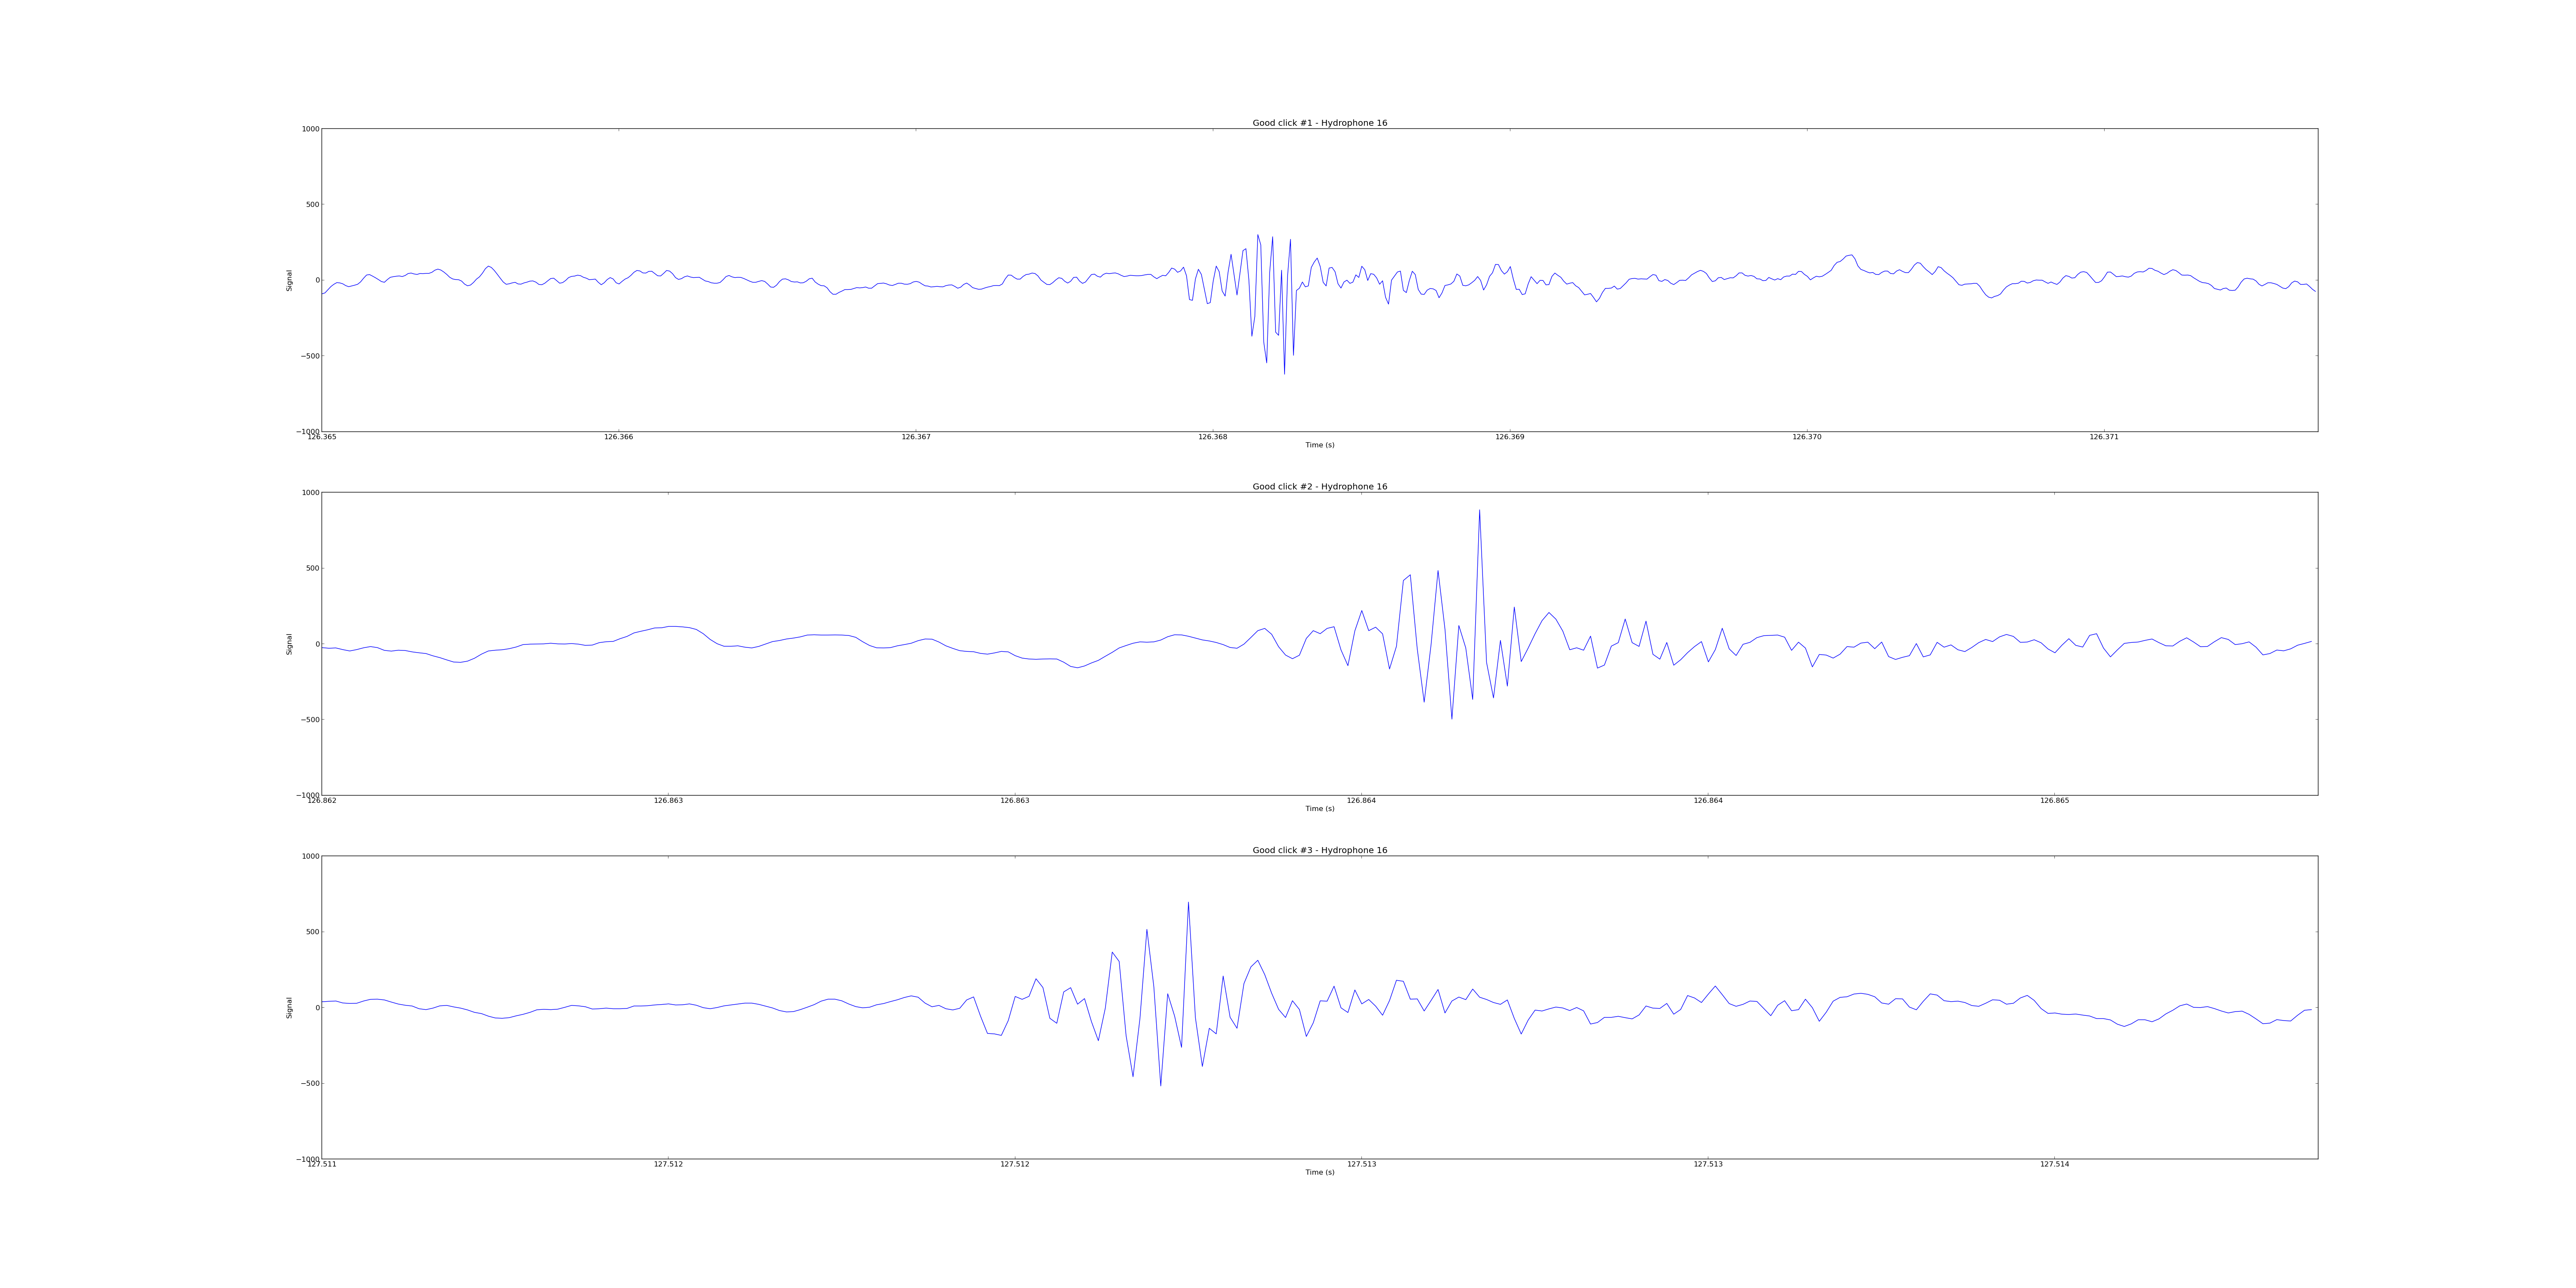
Task: Click the tallest positive peak in the click #2 plot
Action: [x=1479, y=511]
